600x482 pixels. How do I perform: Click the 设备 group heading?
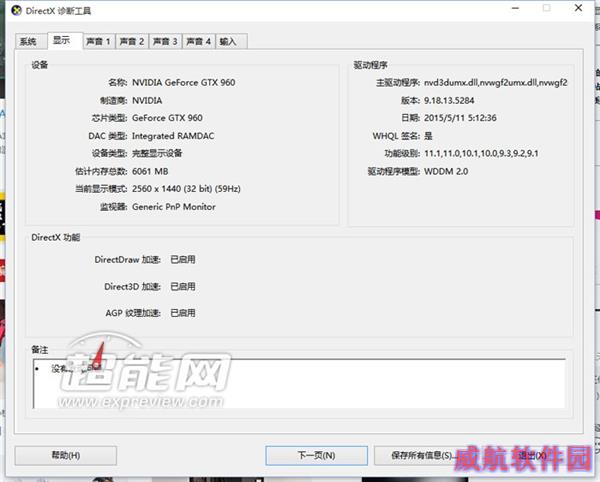coord(40,65)
